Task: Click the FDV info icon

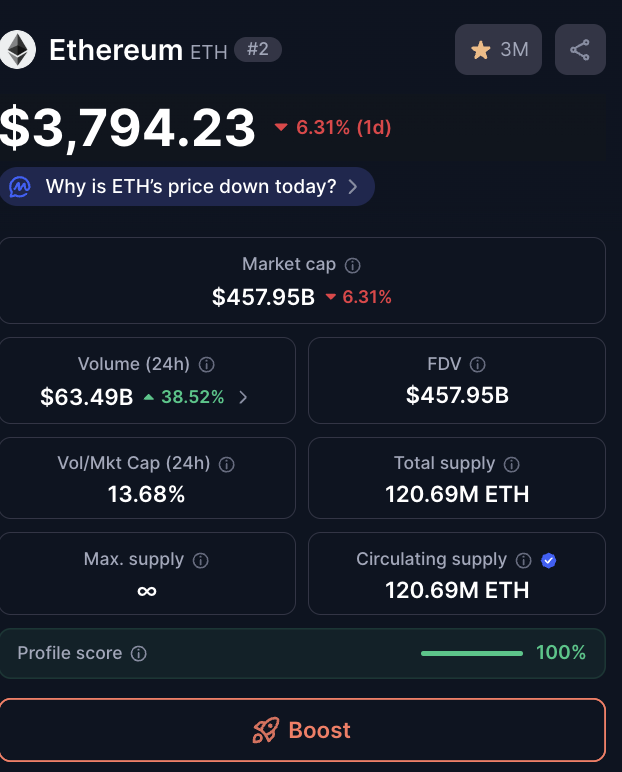Action: click(478, 365)
